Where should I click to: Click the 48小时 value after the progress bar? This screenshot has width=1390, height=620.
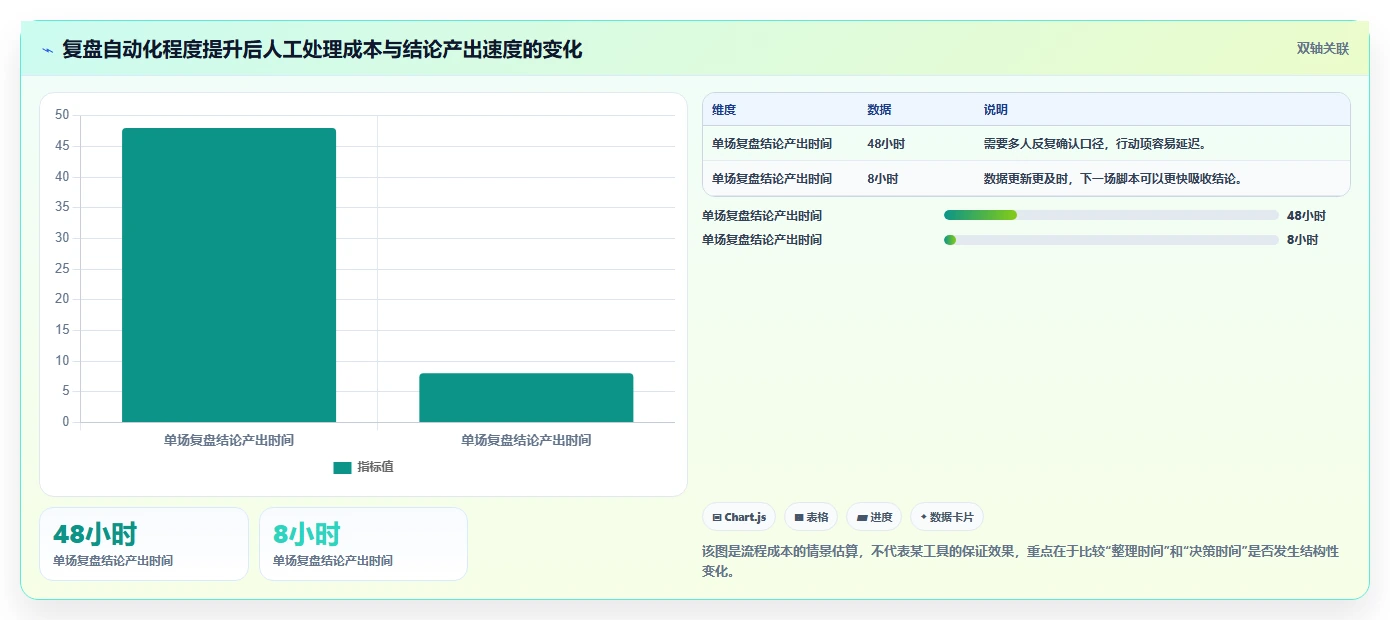(1306, 215)
